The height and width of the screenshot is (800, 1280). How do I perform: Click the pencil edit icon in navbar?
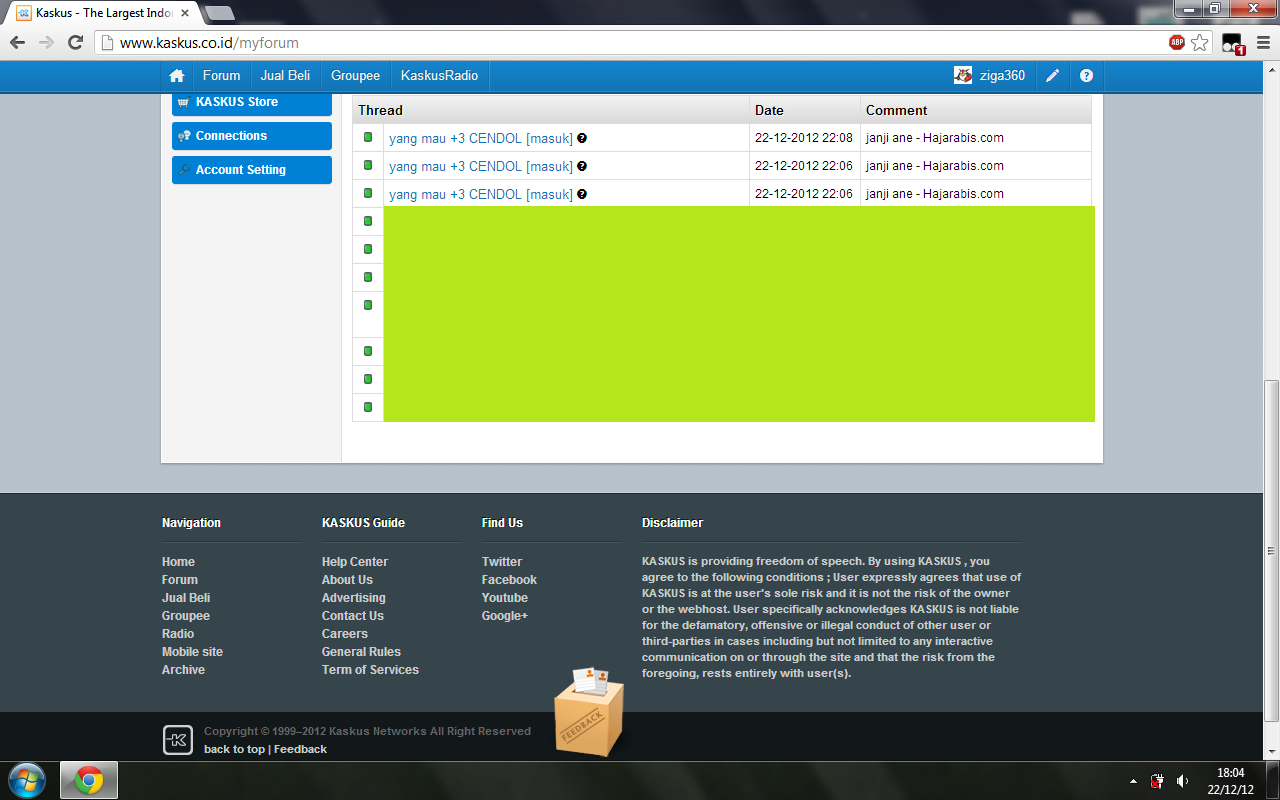(x=1053, y=76)
